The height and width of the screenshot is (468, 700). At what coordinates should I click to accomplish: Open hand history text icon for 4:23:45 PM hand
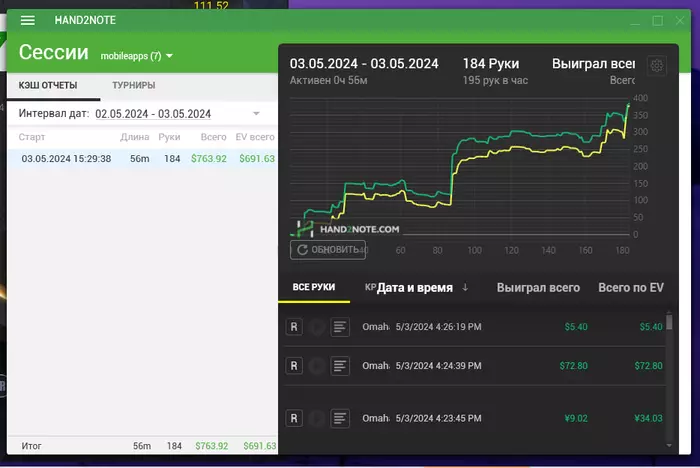click(340, 418)
